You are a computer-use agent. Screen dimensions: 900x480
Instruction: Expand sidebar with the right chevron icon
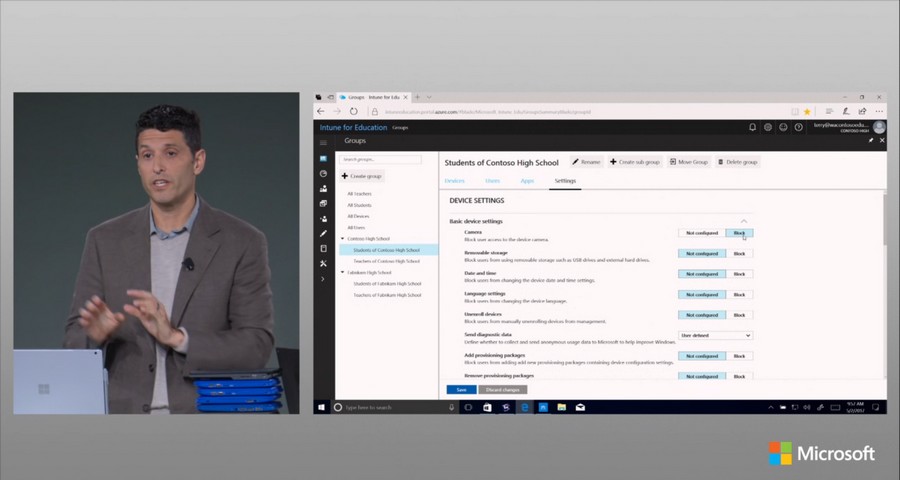(x=323, y=279)
